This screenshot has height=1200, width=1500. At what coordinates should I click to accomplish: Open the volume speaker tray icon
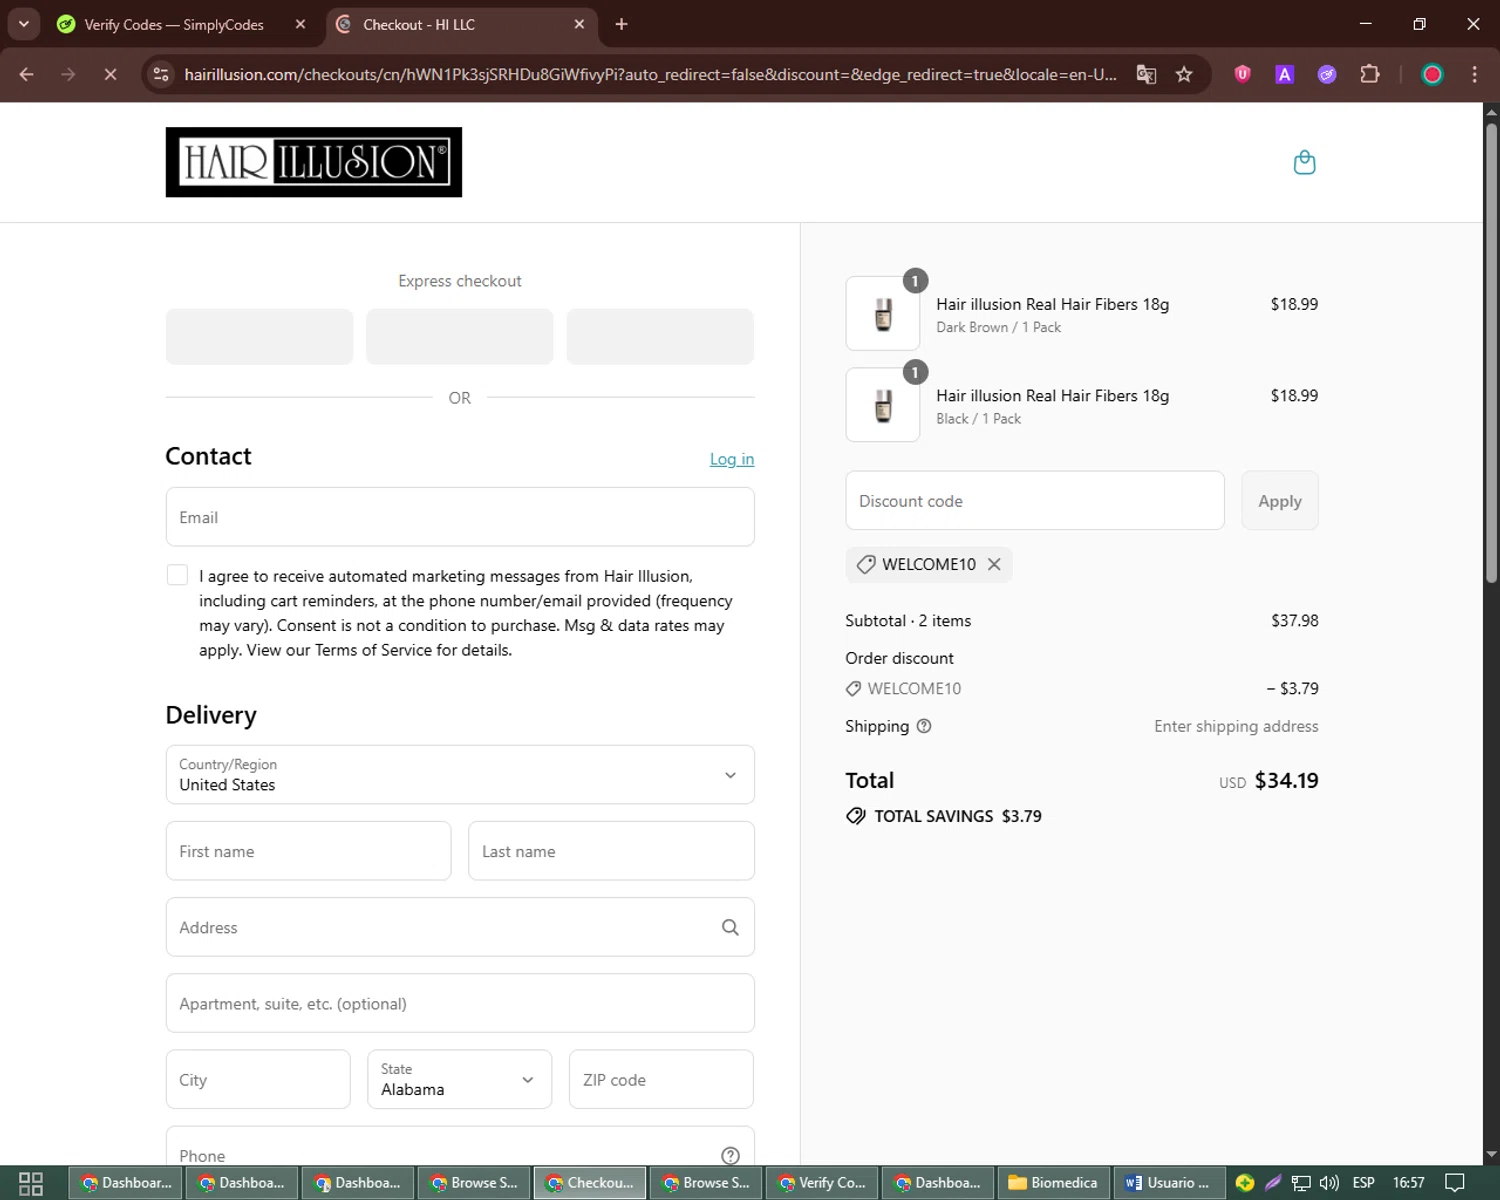coord(1329,1183)
